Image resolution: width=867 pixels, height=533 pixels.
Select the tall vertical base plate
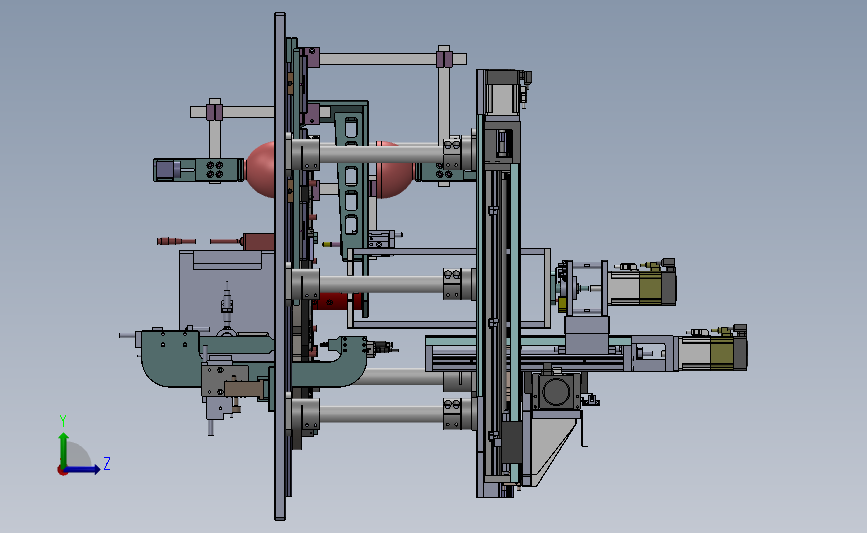[280, 266]
